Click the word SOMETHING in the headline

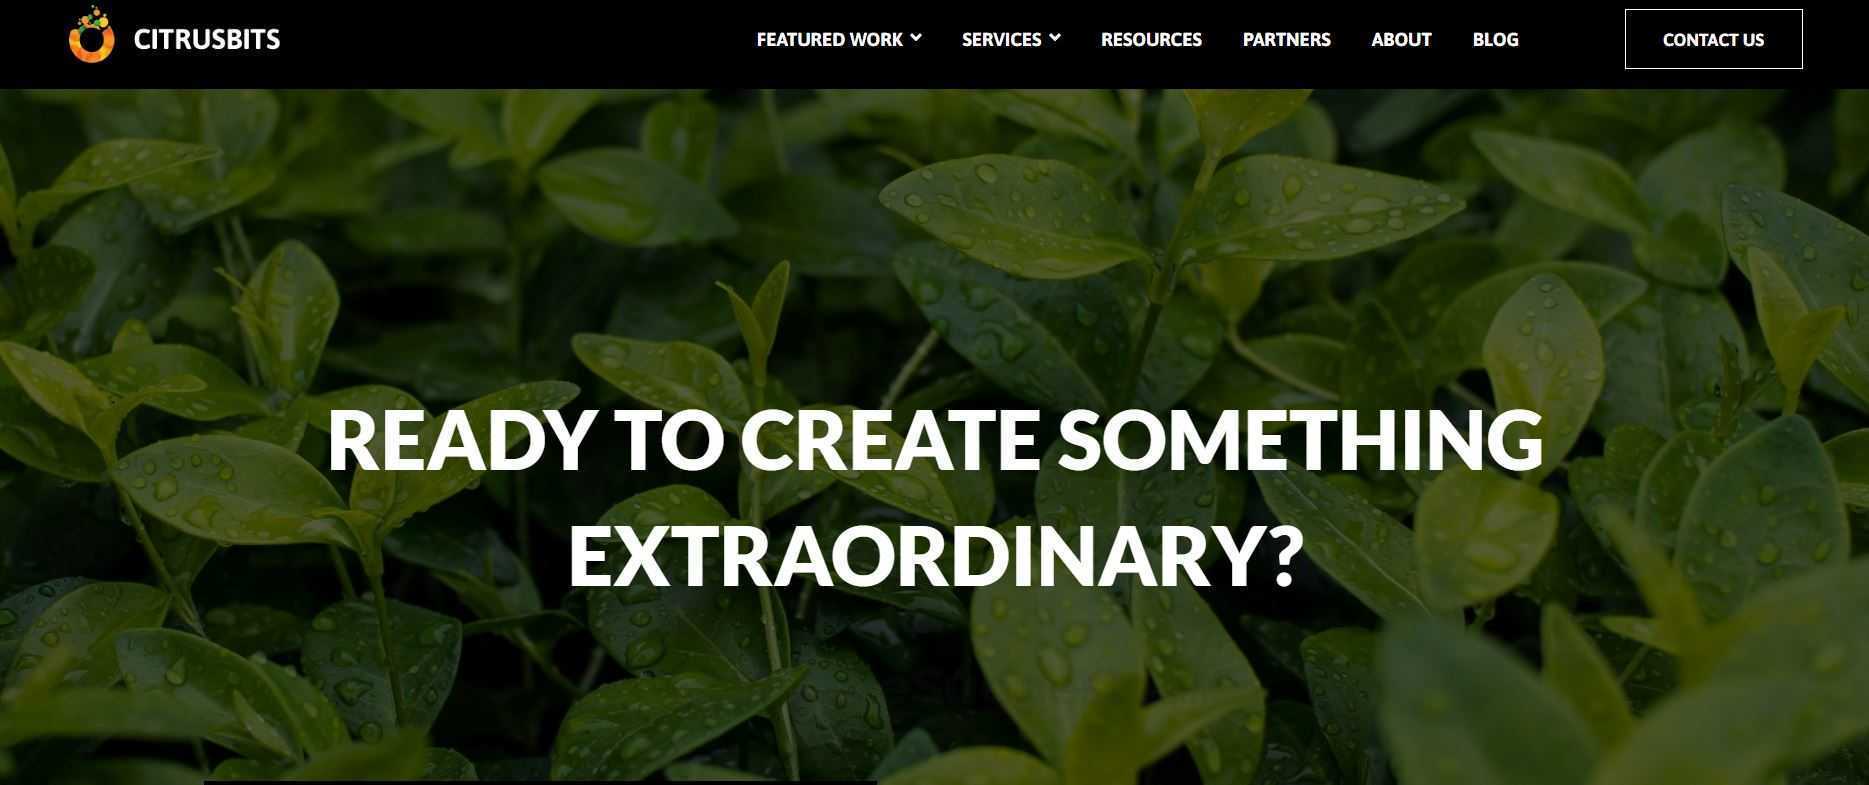pos(1300,440)
